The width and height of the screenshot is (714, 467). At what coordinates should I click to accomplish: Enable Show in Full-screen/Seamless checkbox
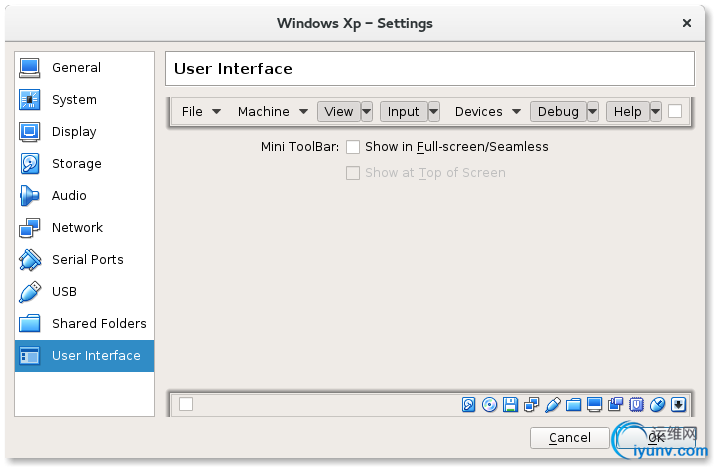pyautogui.click(x=352, y=147)
